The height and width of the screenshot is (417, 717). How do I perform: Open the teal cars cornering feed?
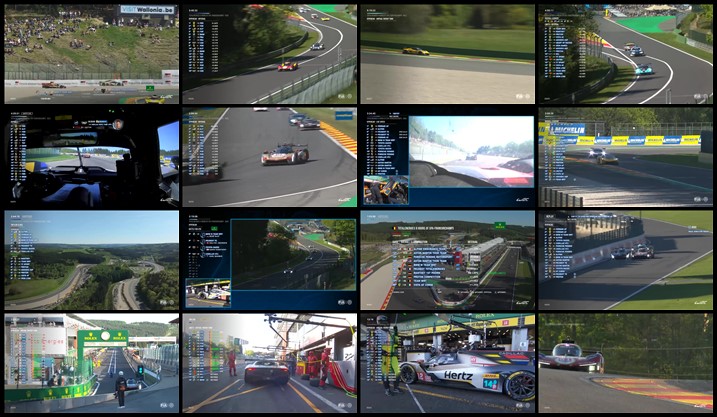625,53
